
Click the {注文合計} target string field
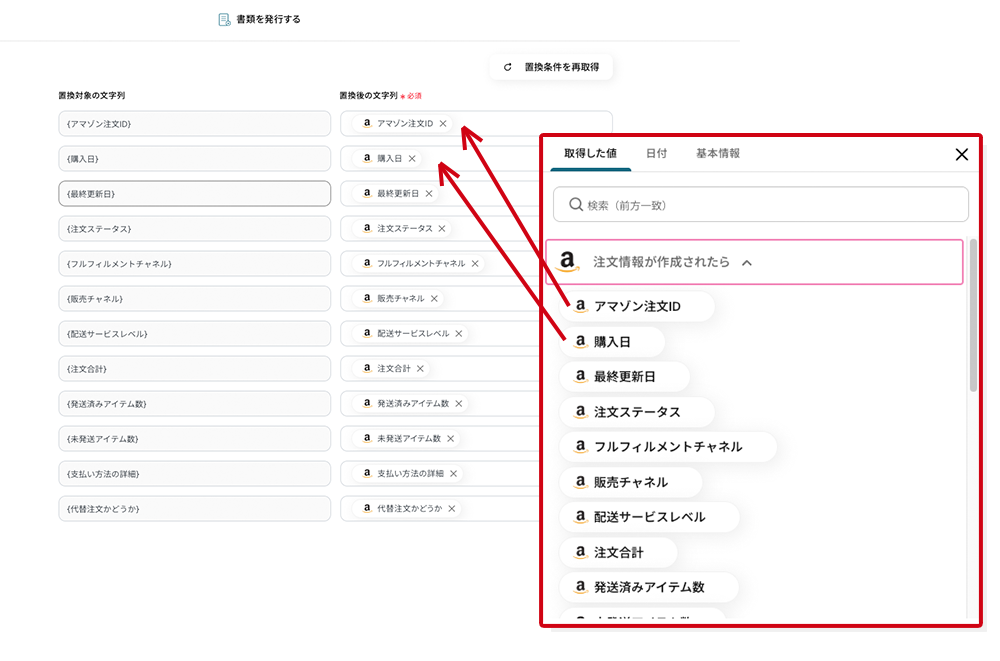coord(195,369)
